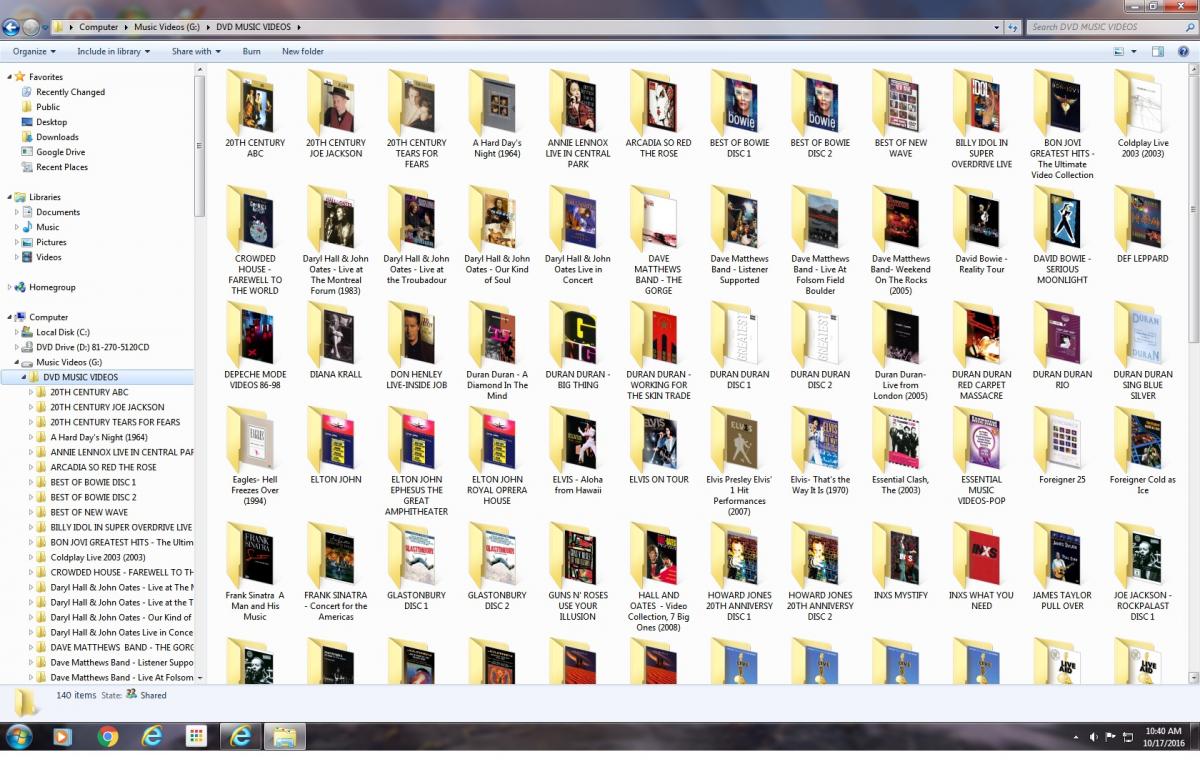Select Recently Changed in Favorites

click(70, 92)
